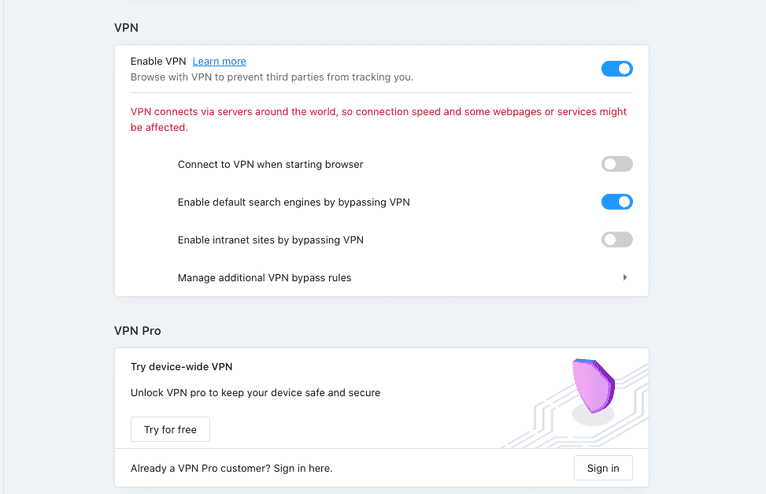Click "Enable intranet sites by bypassing VPN" label
The image size is (766, 494).
pyautogui.click(x=270, y=240)
